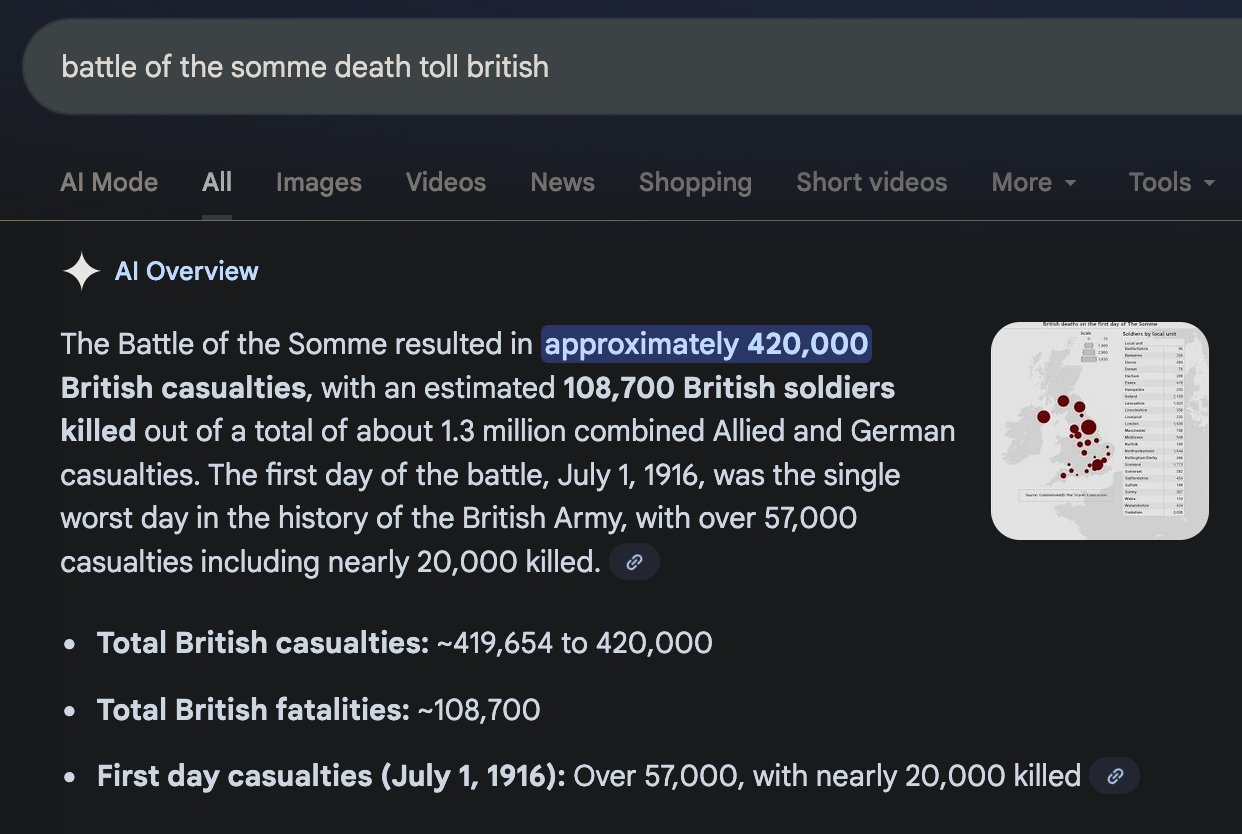
Task: Click the source link icon after first paragraph
Action: click(x=634, y=562)
